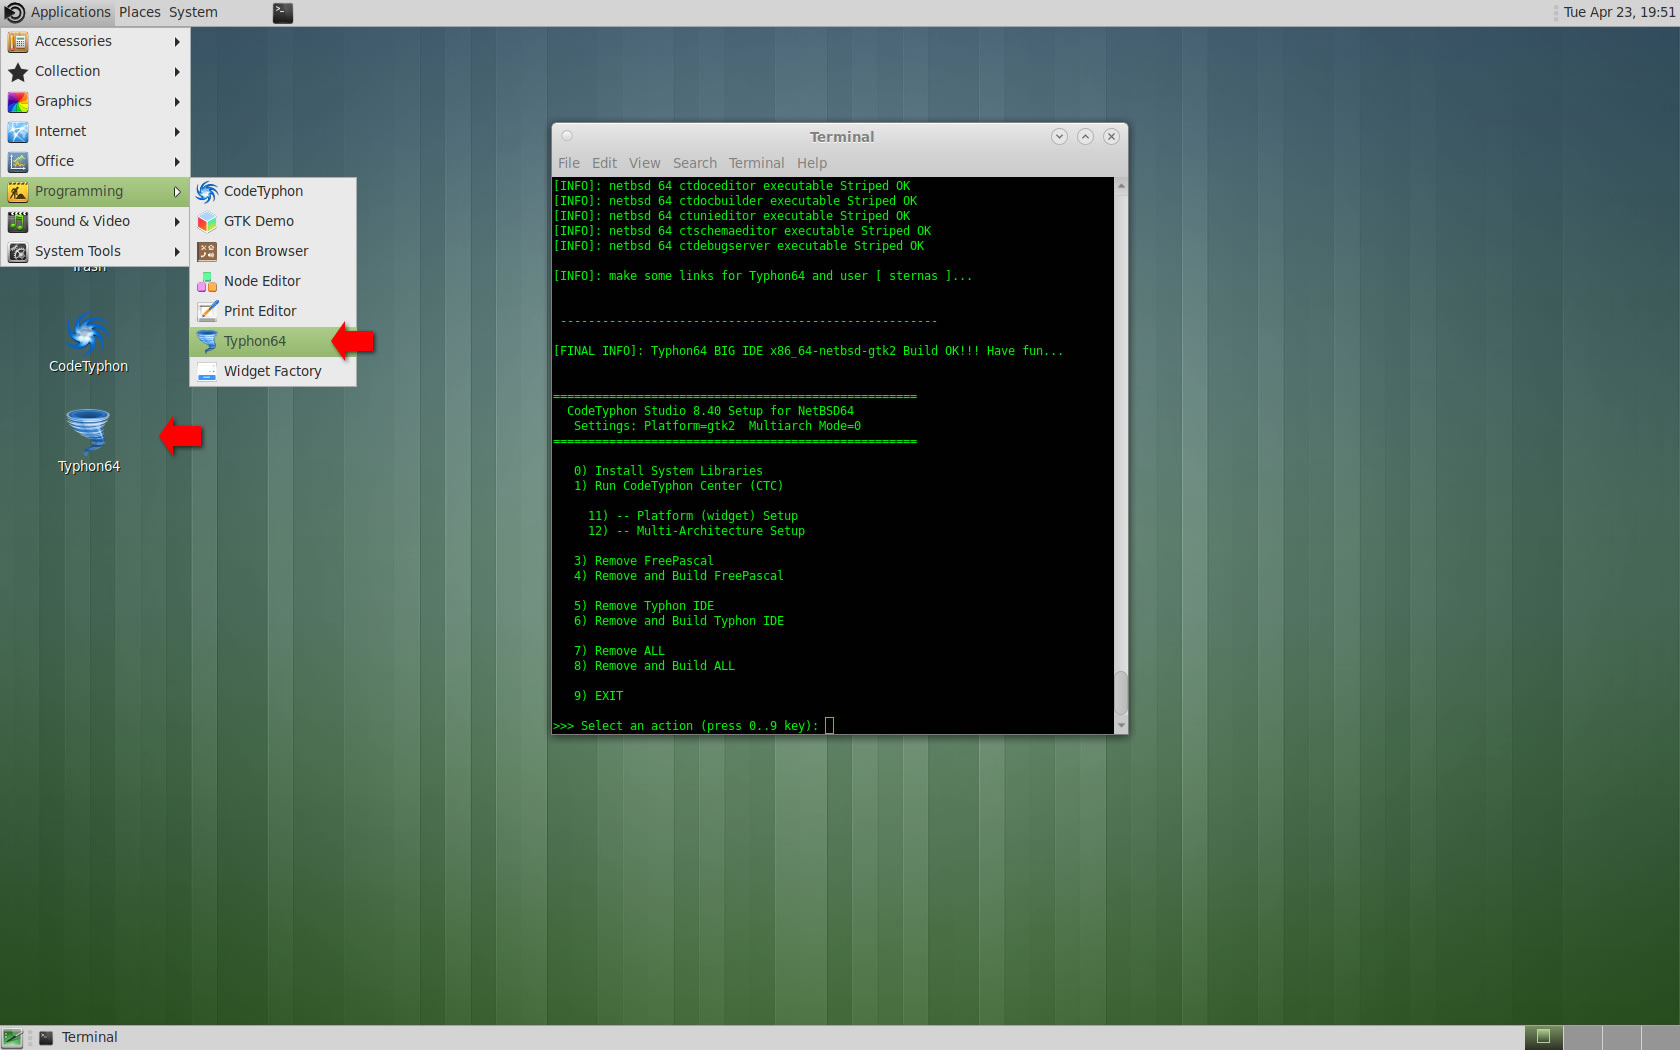Open Terminal window's Edit menu
Viewport: 1680px width, 1050px height.
point(604,163)
